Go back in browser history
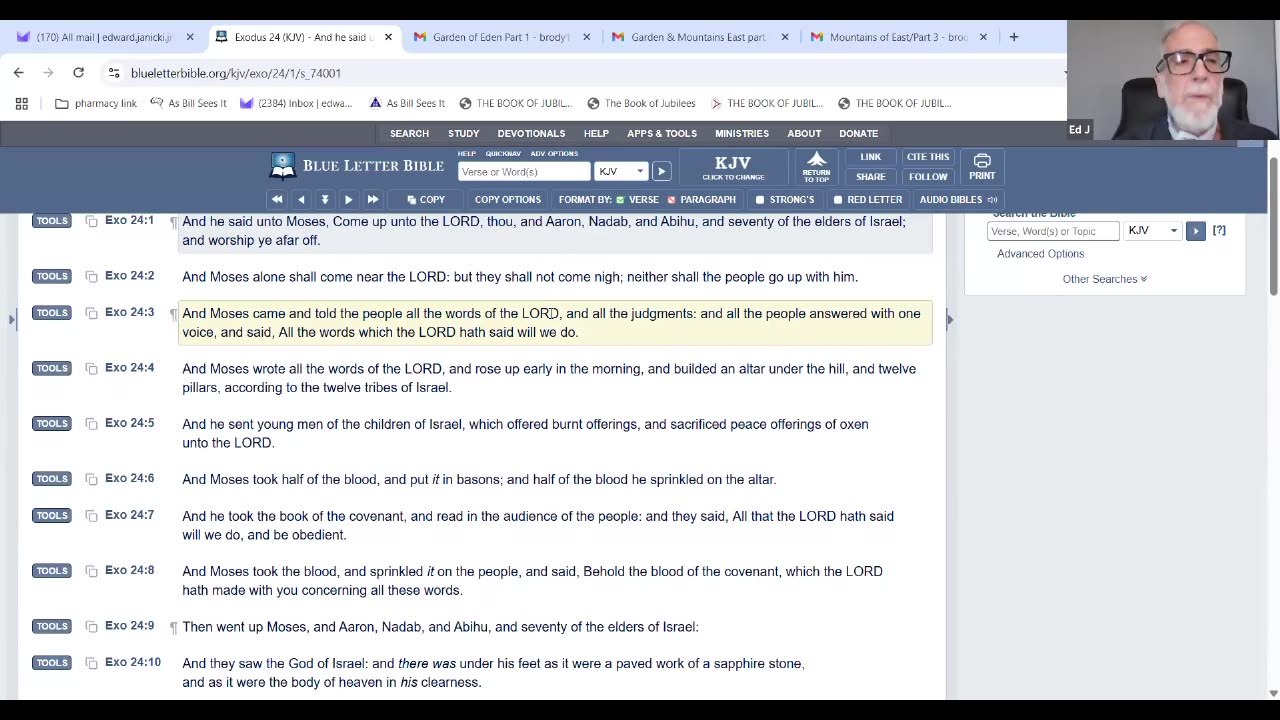Viewport: 1280px width, 720px height. (18, 73)
